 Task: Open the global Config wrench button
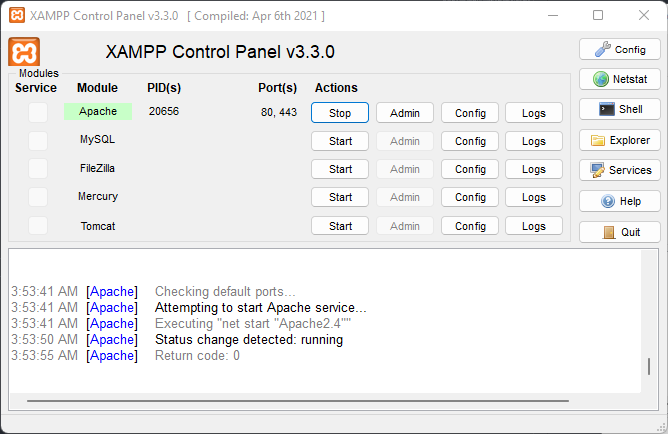click(619, 49)
